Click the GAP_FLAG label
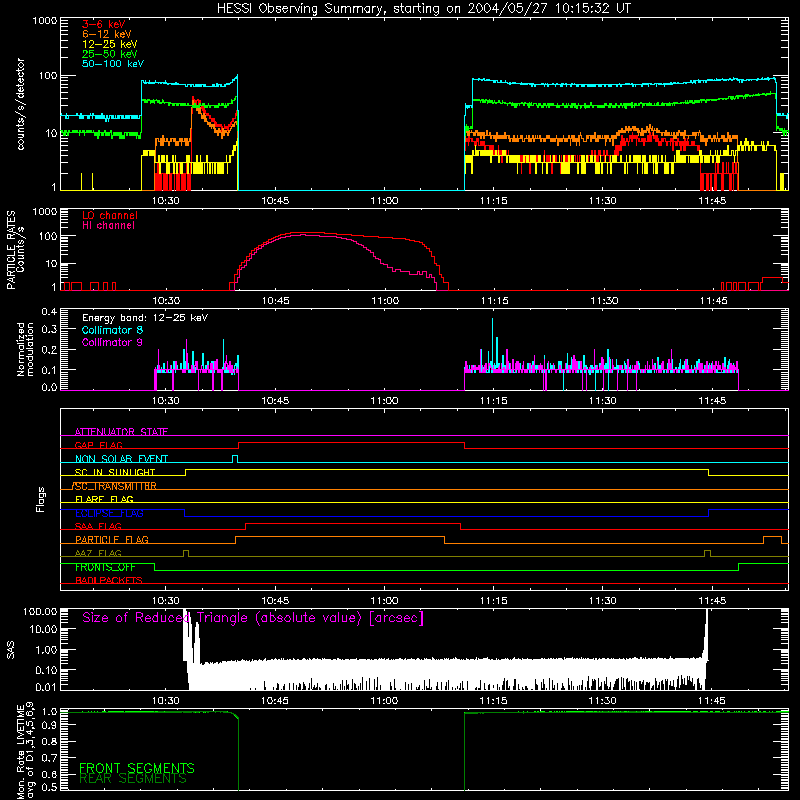Screen dimensions: 800x800 [x=99, y=445]
